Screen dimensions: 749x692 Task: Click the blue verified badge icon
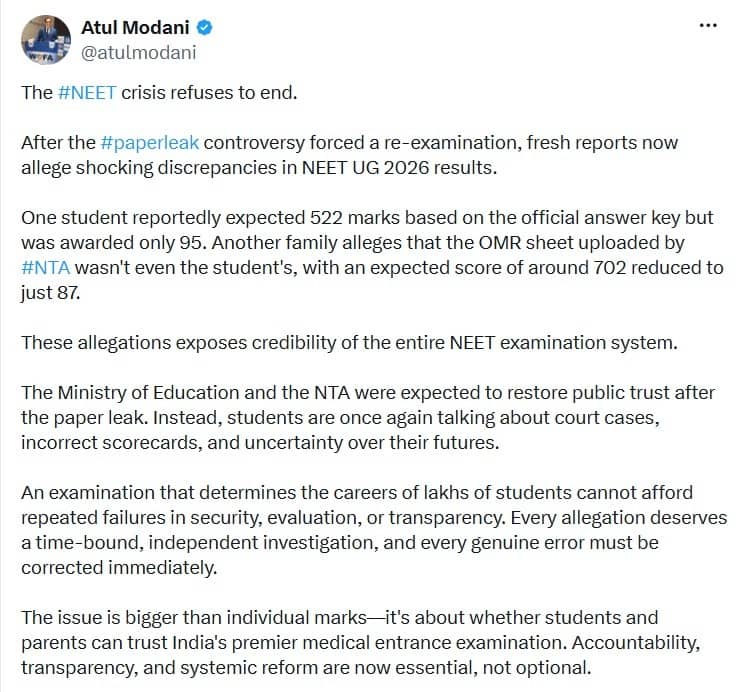205,28
